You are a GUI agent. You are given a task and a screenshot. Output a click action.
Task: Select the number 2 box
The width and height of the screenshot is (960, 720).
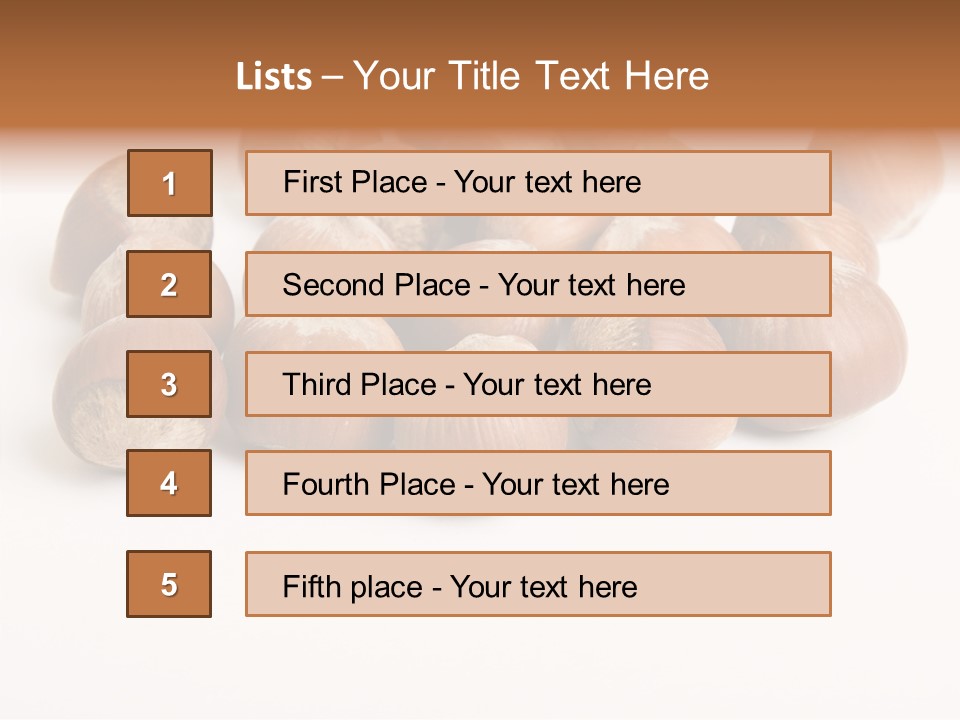169,284
